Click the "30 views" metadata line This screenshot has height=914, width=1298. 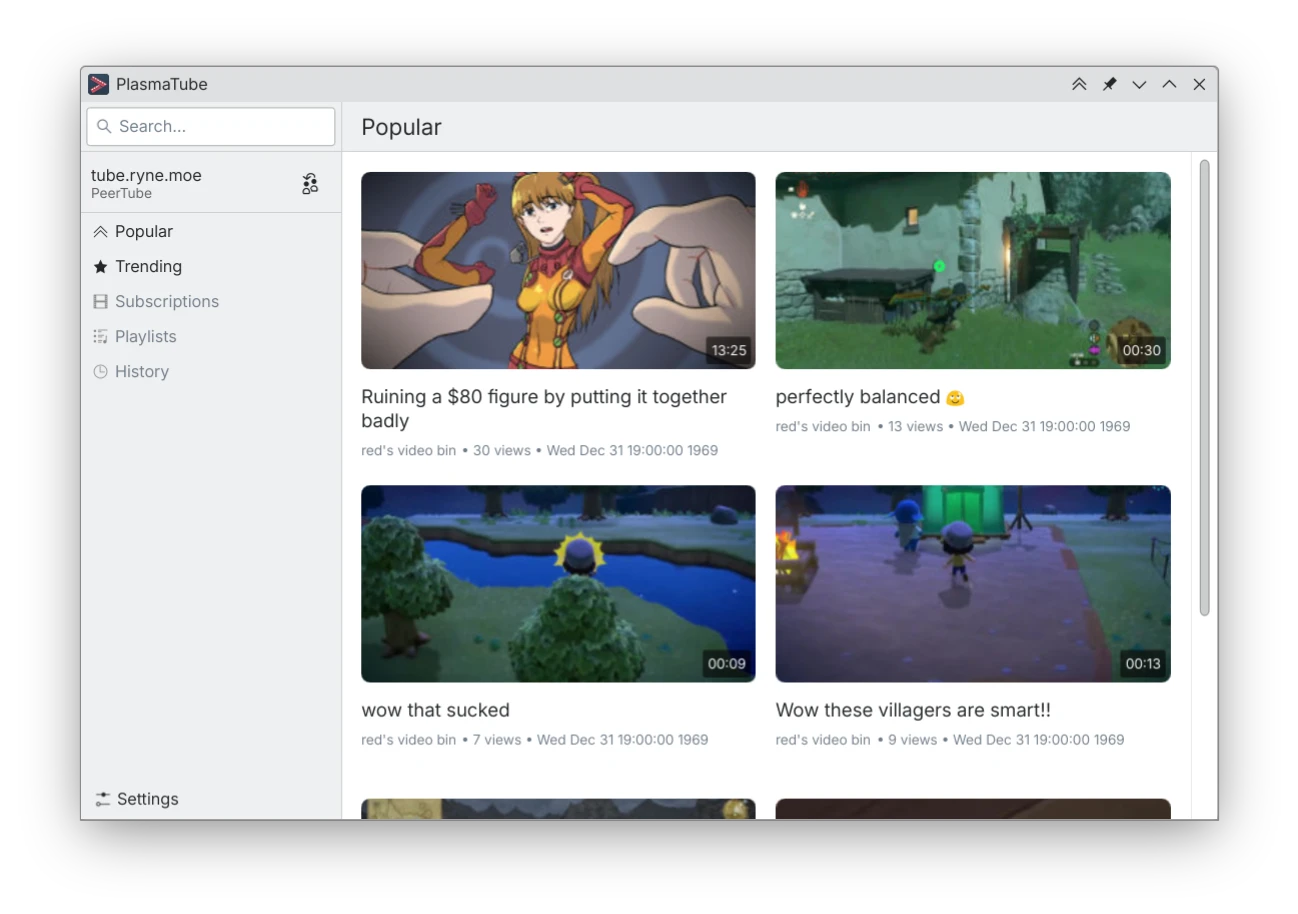(539, 451)
